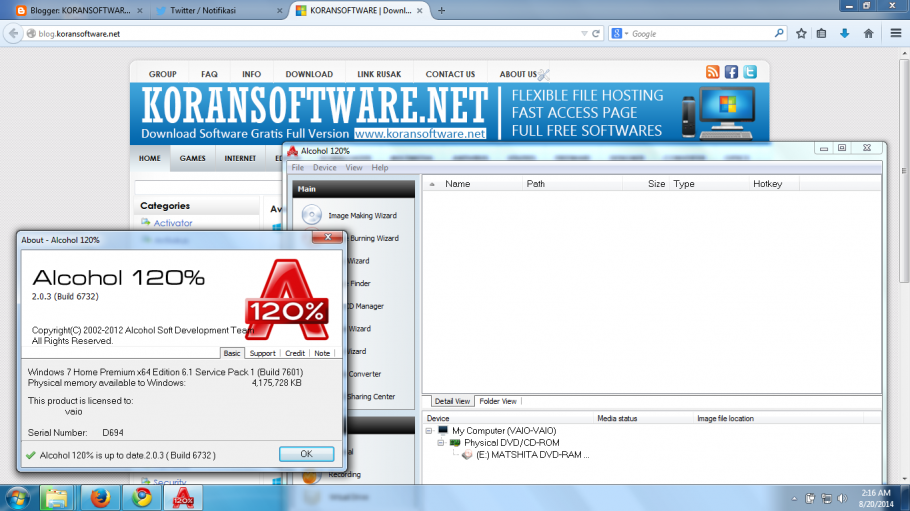Viewport: 910px width, 511px height.
Task: Switch to Support tab in About dialog
Action: [262, 353]
